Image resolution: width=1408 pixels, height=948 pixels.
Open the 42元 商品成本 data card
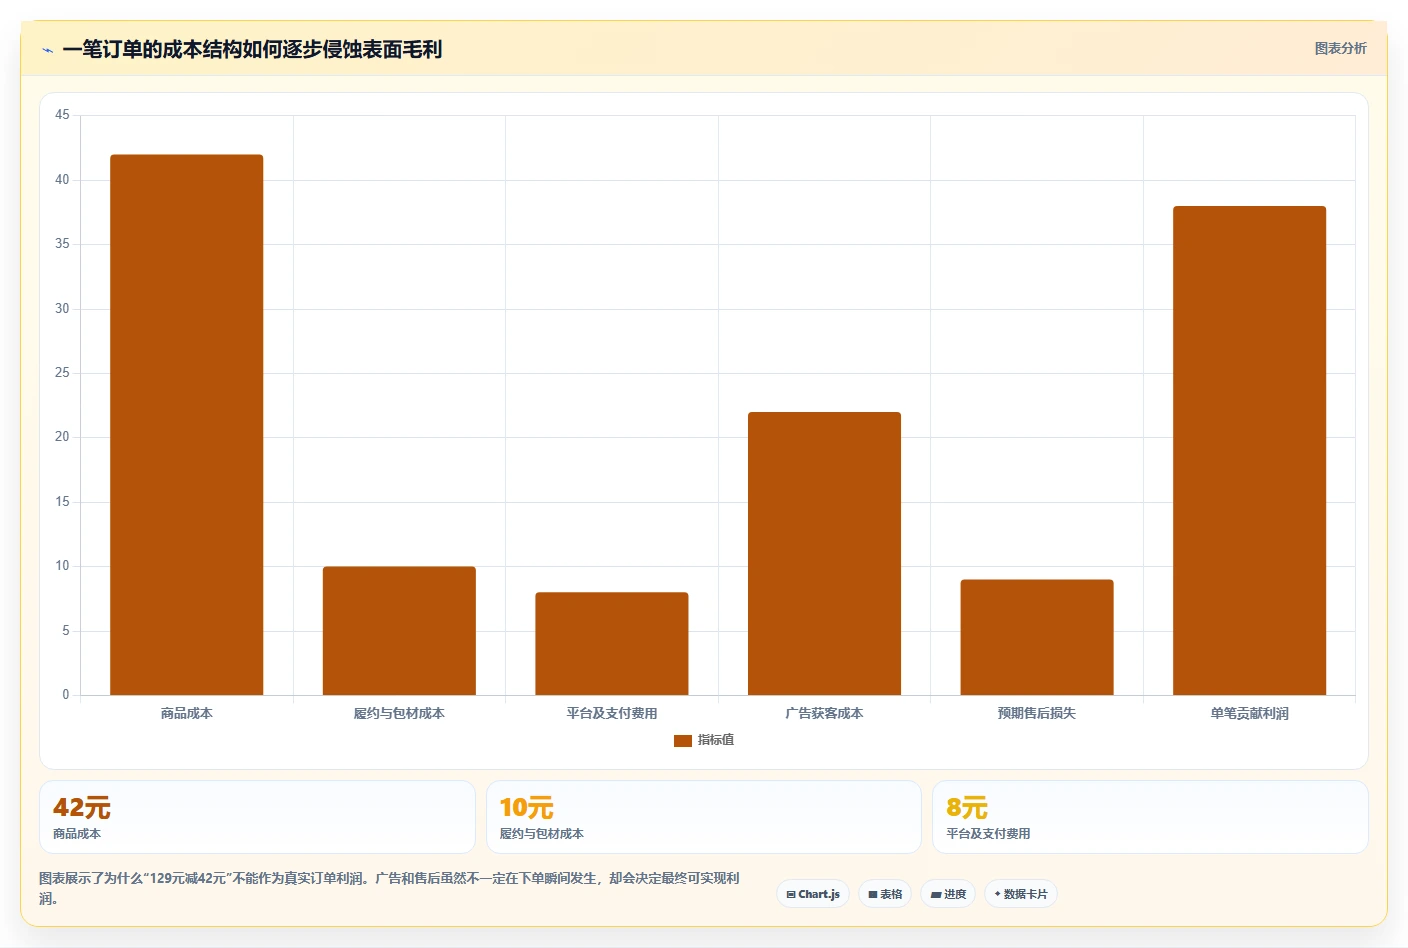(x=257, y=817)
